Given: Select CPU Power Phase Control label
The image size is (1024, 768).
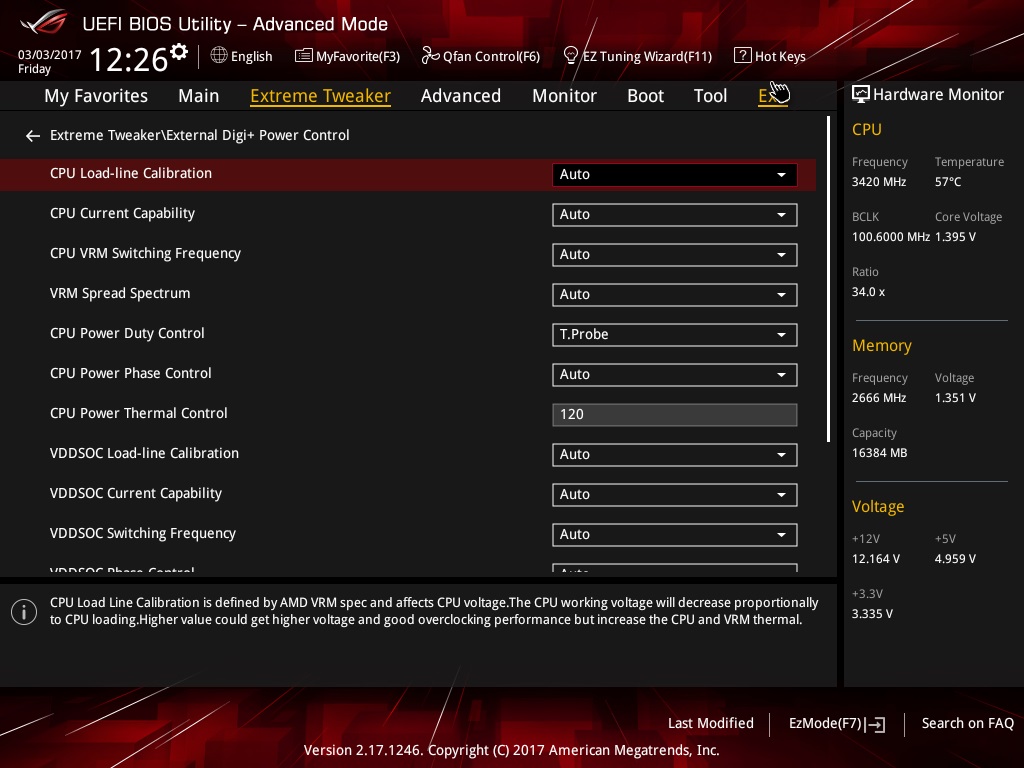Looking at the screenshot, I should (x=131, y=373).
